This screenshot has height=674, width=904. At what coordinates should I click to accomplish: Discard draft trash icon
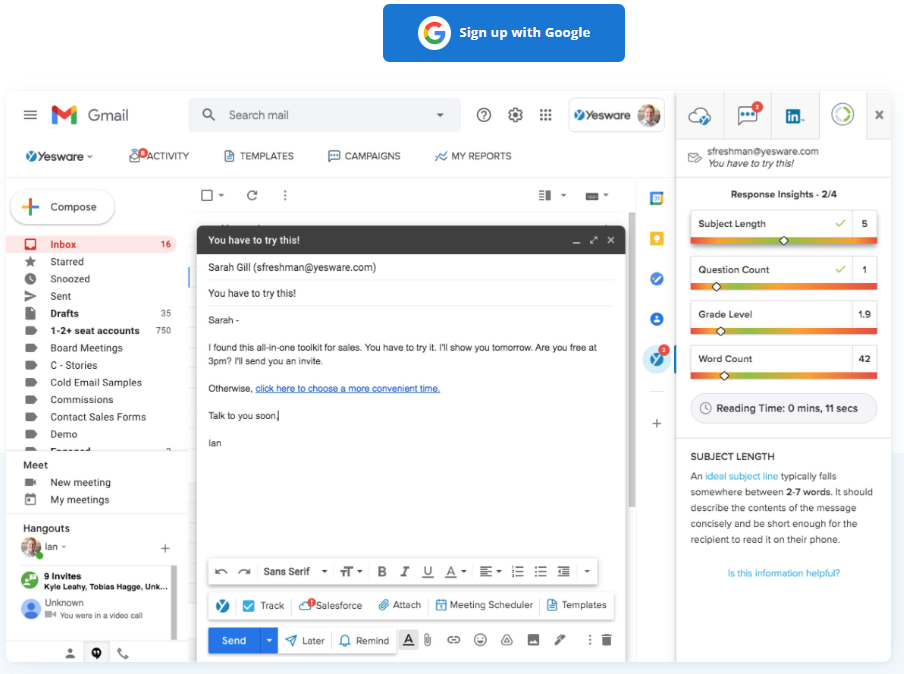coord(607,640)
